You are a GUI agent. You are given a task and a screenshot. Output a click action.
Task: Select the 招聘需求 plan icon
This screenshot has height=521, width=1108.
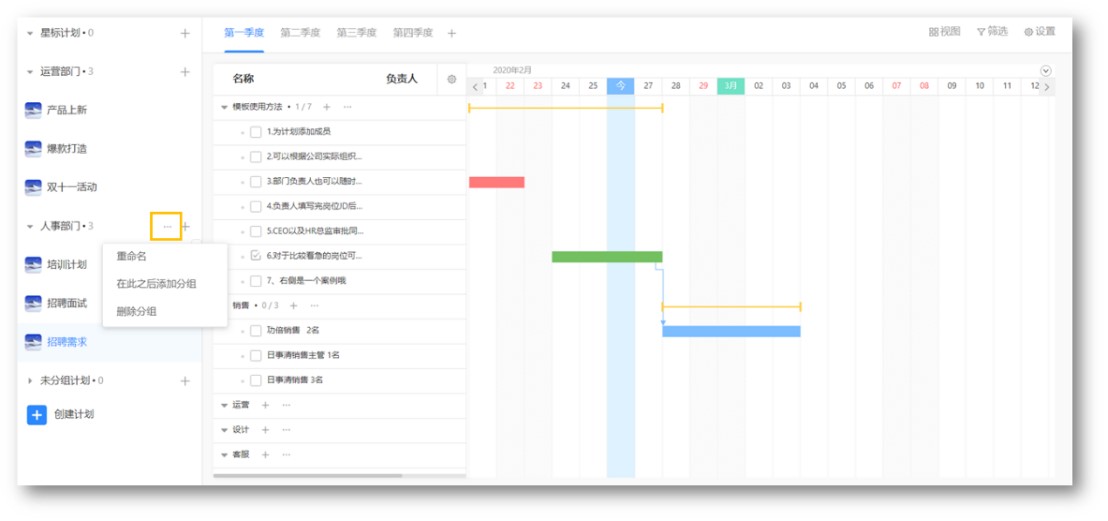[x=33, y=342]
